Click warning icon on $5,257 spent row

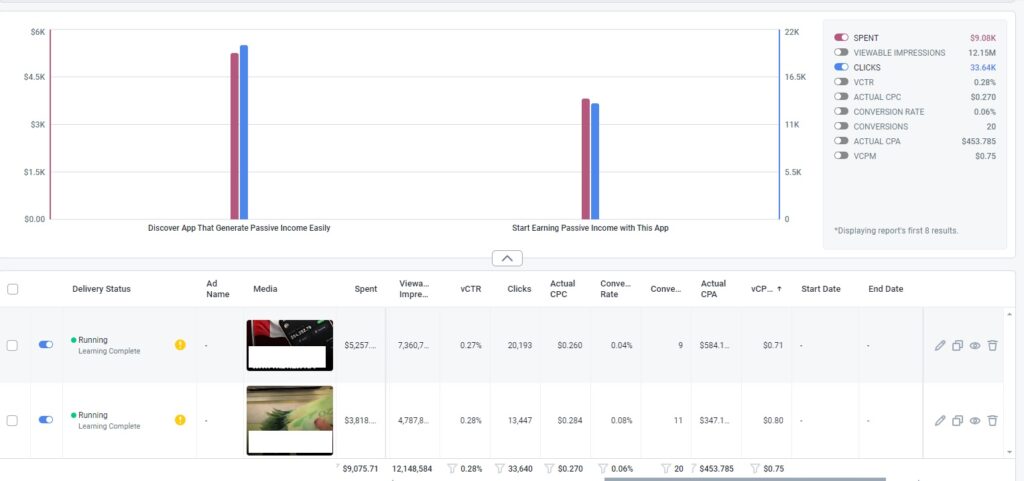tap(180, 345)
